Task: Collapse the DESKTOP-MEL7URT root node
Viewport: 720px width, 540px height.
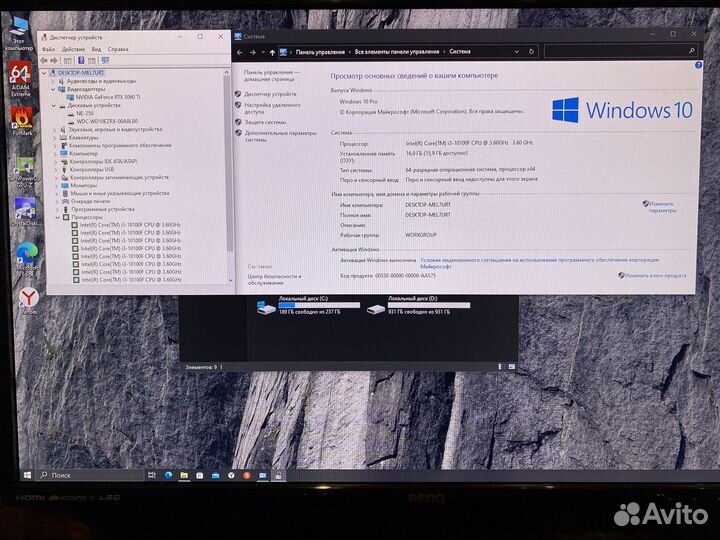Action: 44,73
